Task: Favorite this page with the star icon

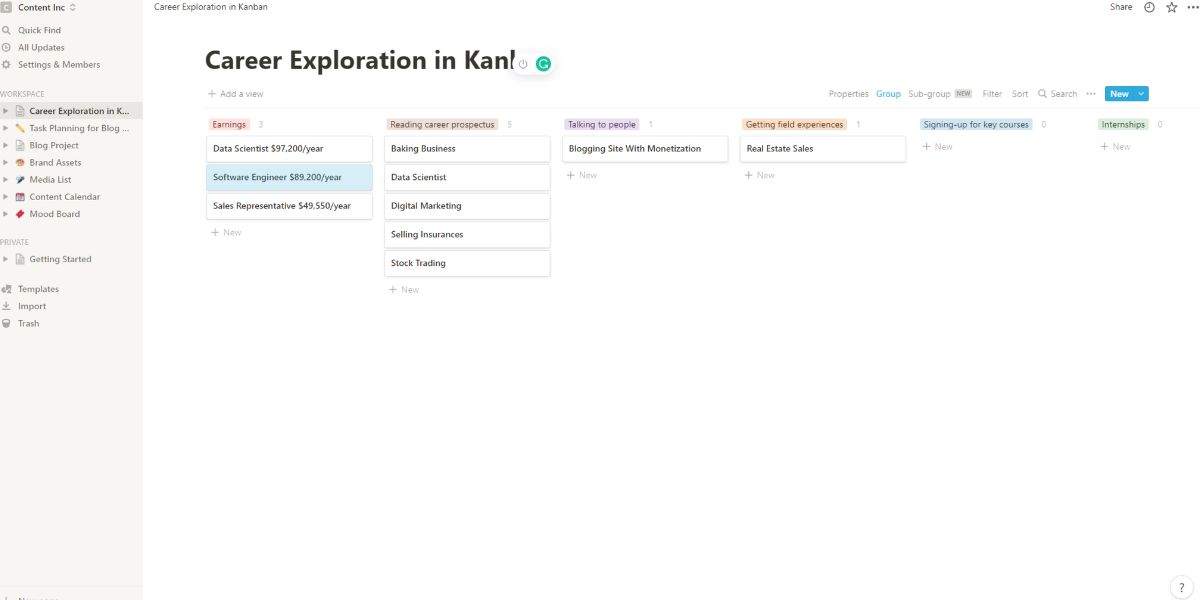Action: (1171, 7)
